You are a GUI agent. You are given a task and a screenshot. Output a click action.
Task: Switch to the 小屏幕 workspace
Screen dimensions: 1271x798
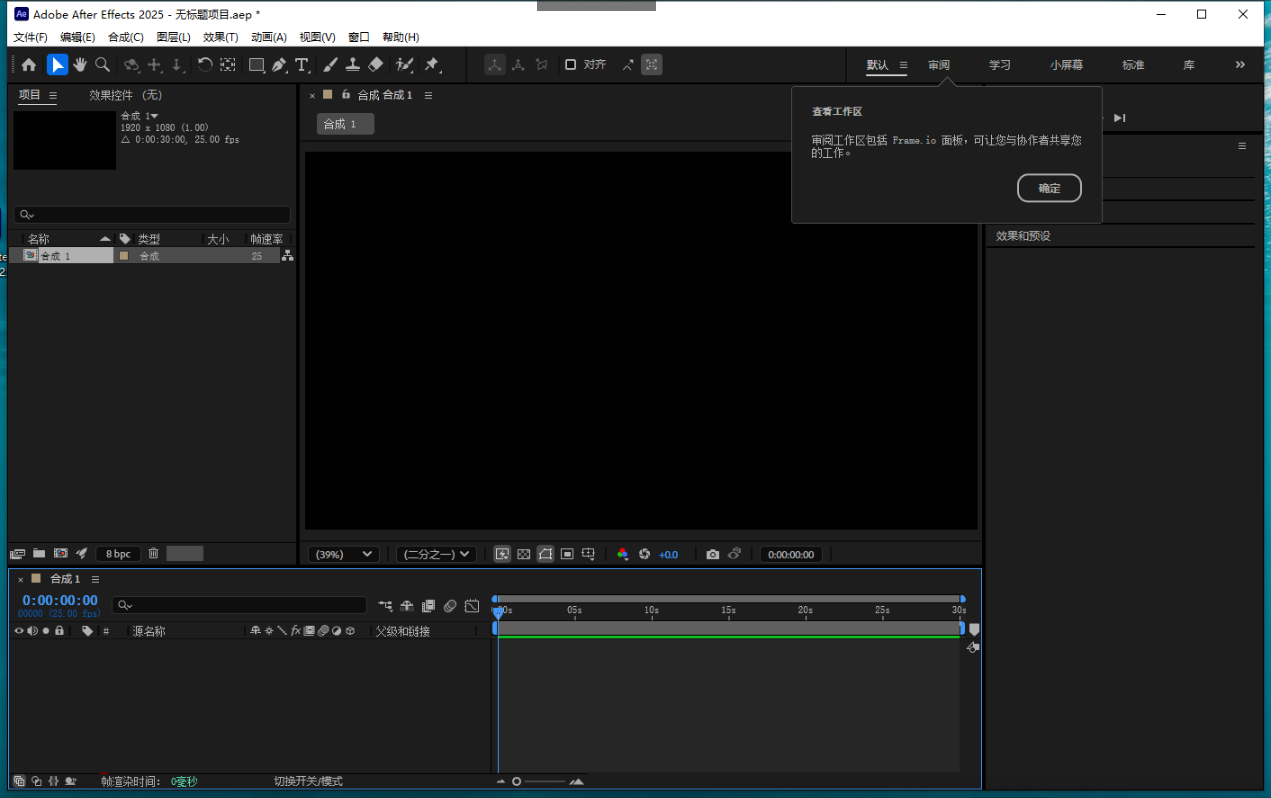click(1067, 65)
